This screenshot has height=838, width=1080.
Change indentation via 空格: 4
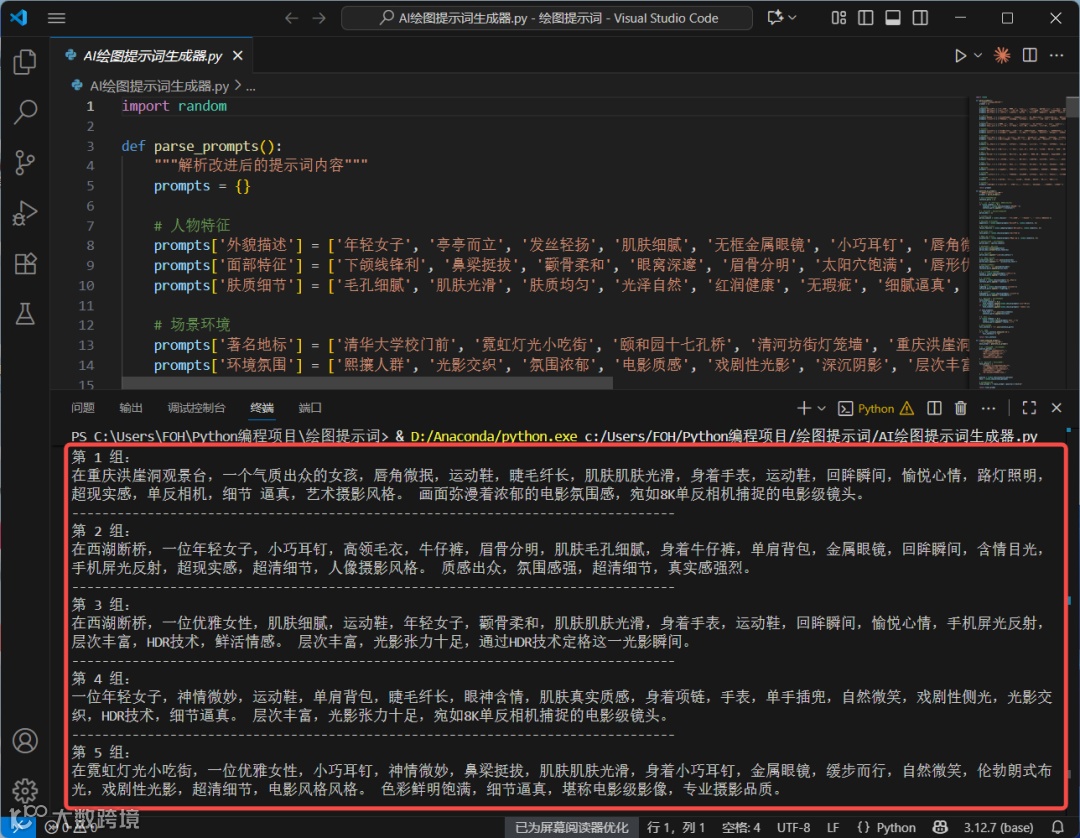click(x=741, y=828)
